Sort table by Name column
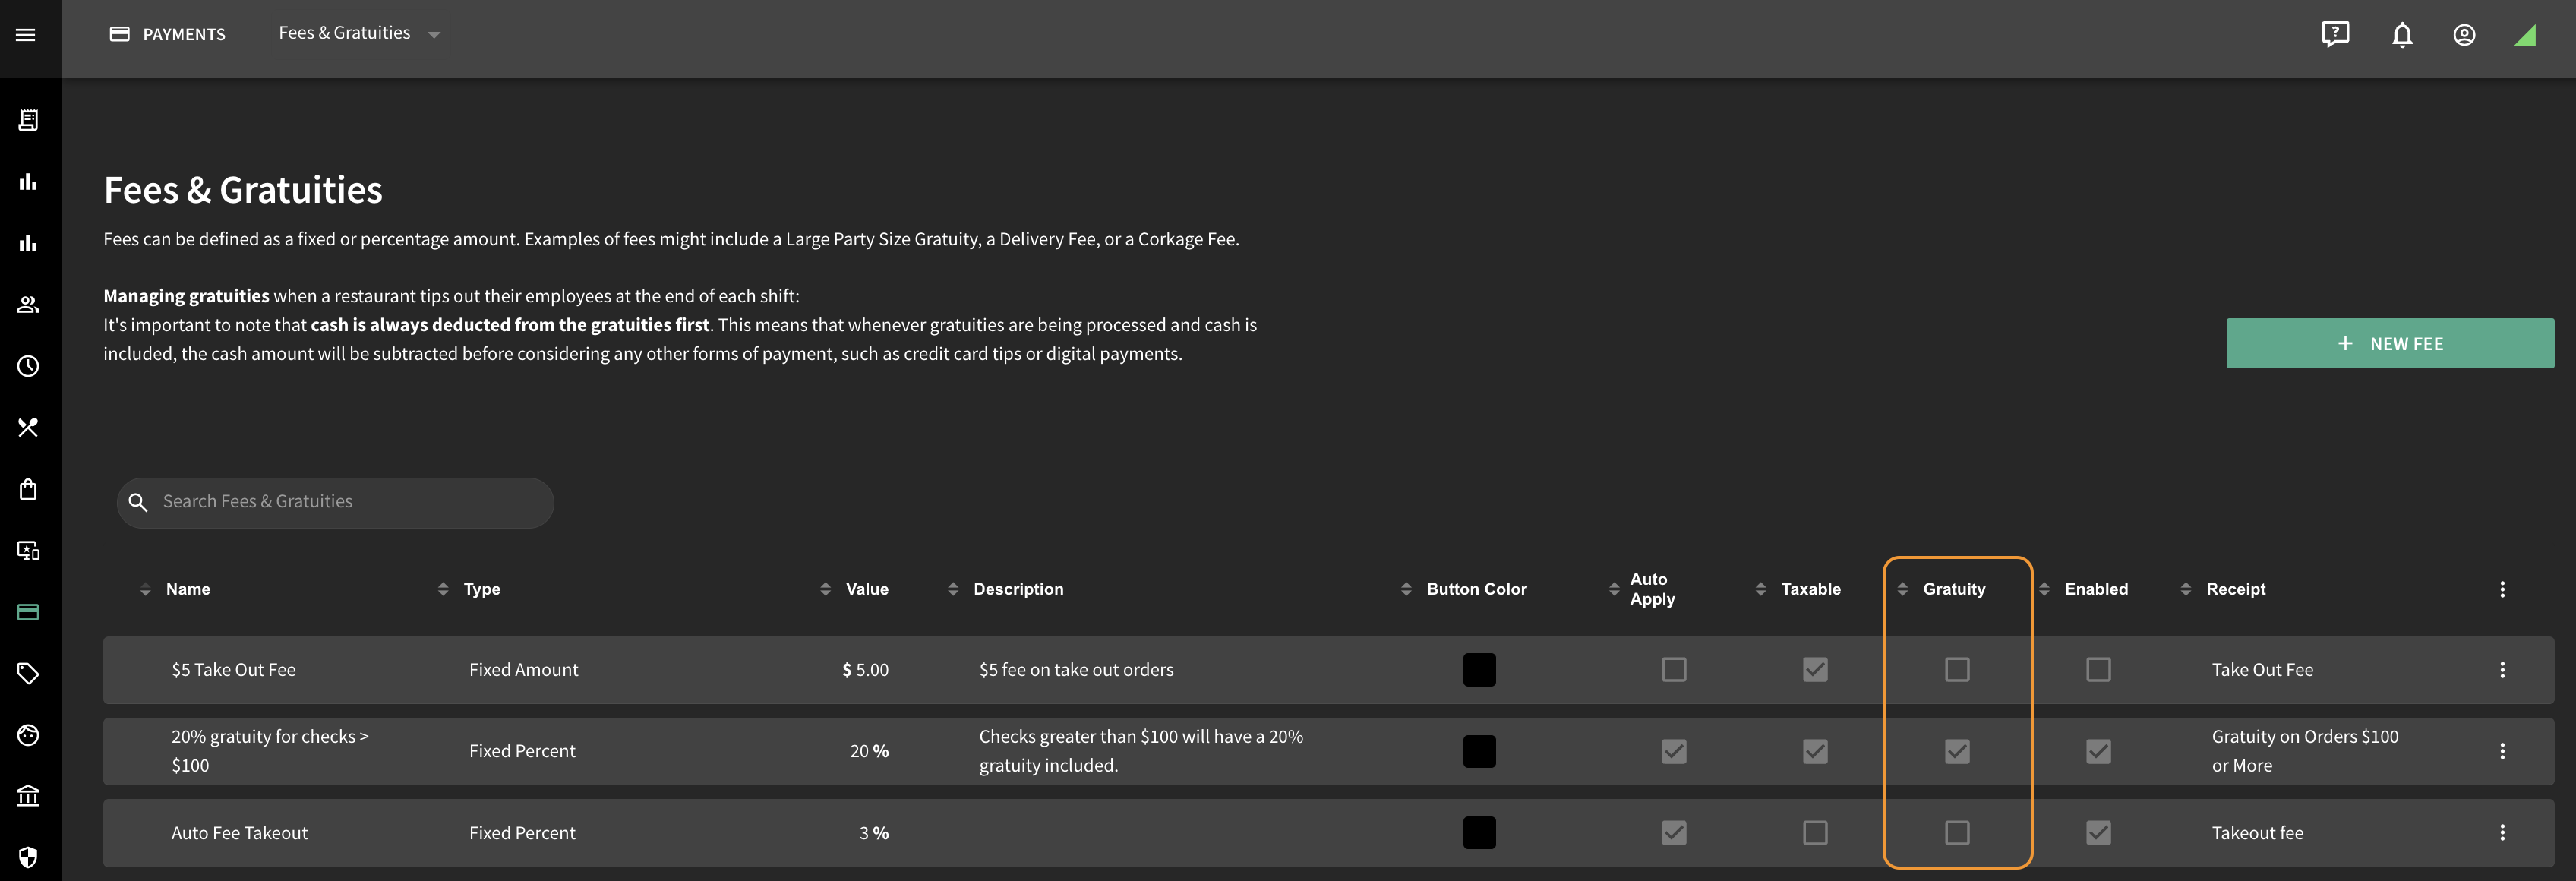 coord(187,589)
